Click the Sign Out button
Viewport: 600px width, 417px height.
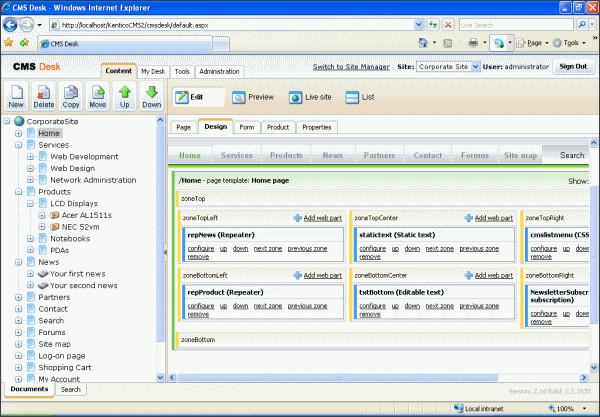[x=573, y=67]
